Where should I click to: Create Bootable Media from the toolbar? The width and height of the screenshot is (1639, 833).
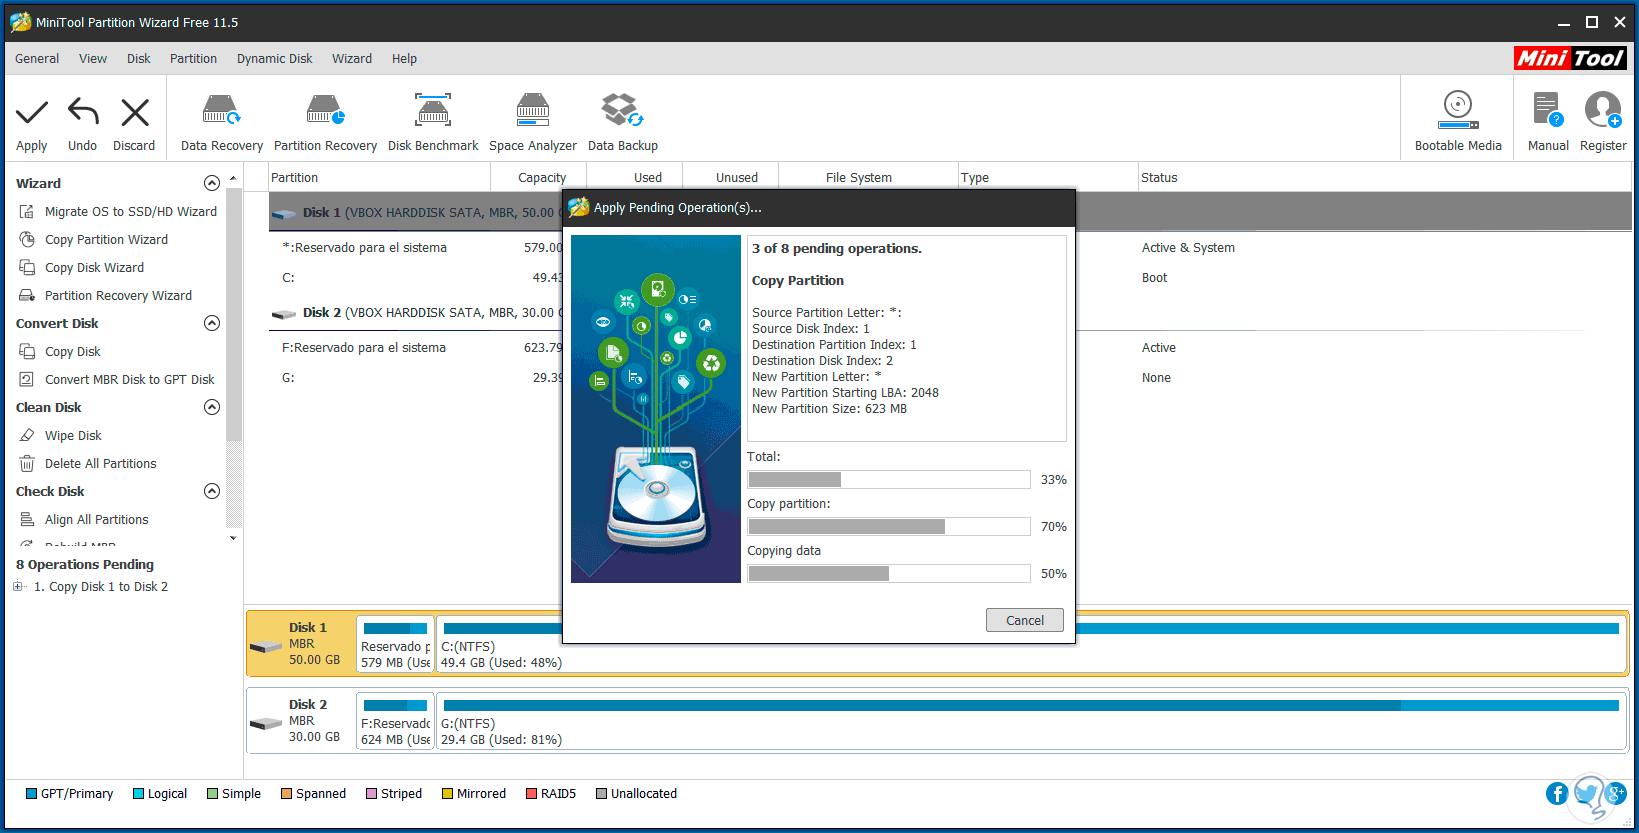pos(1458,111)
